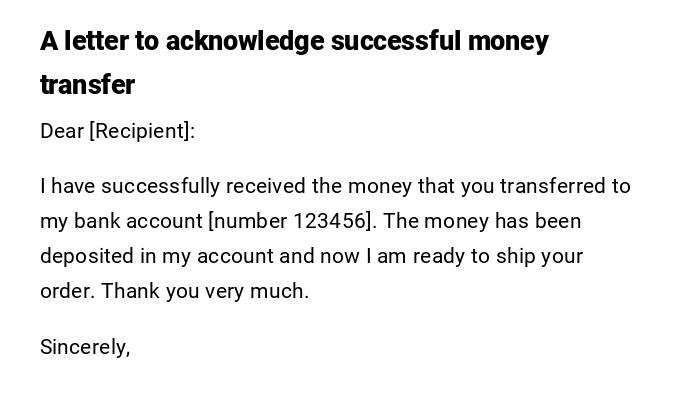
Task: Click the word "successfully" in the body
Action: point(160,186)
